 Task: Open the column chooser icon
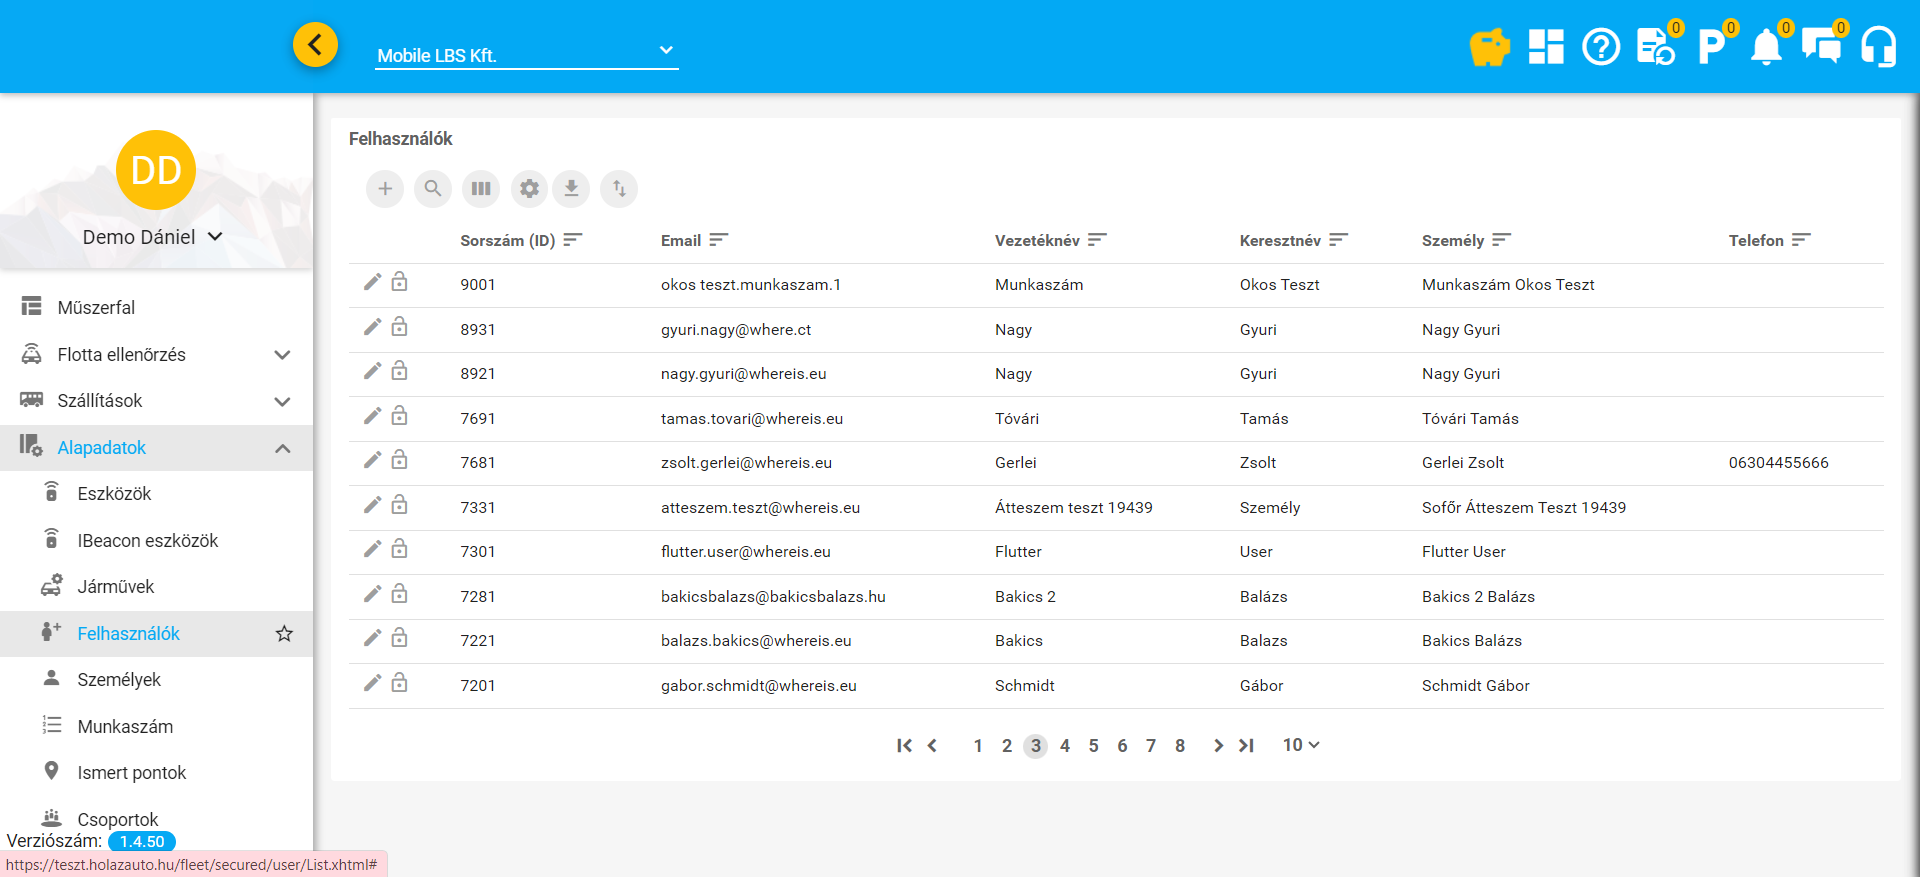click(x=481, y=188)
